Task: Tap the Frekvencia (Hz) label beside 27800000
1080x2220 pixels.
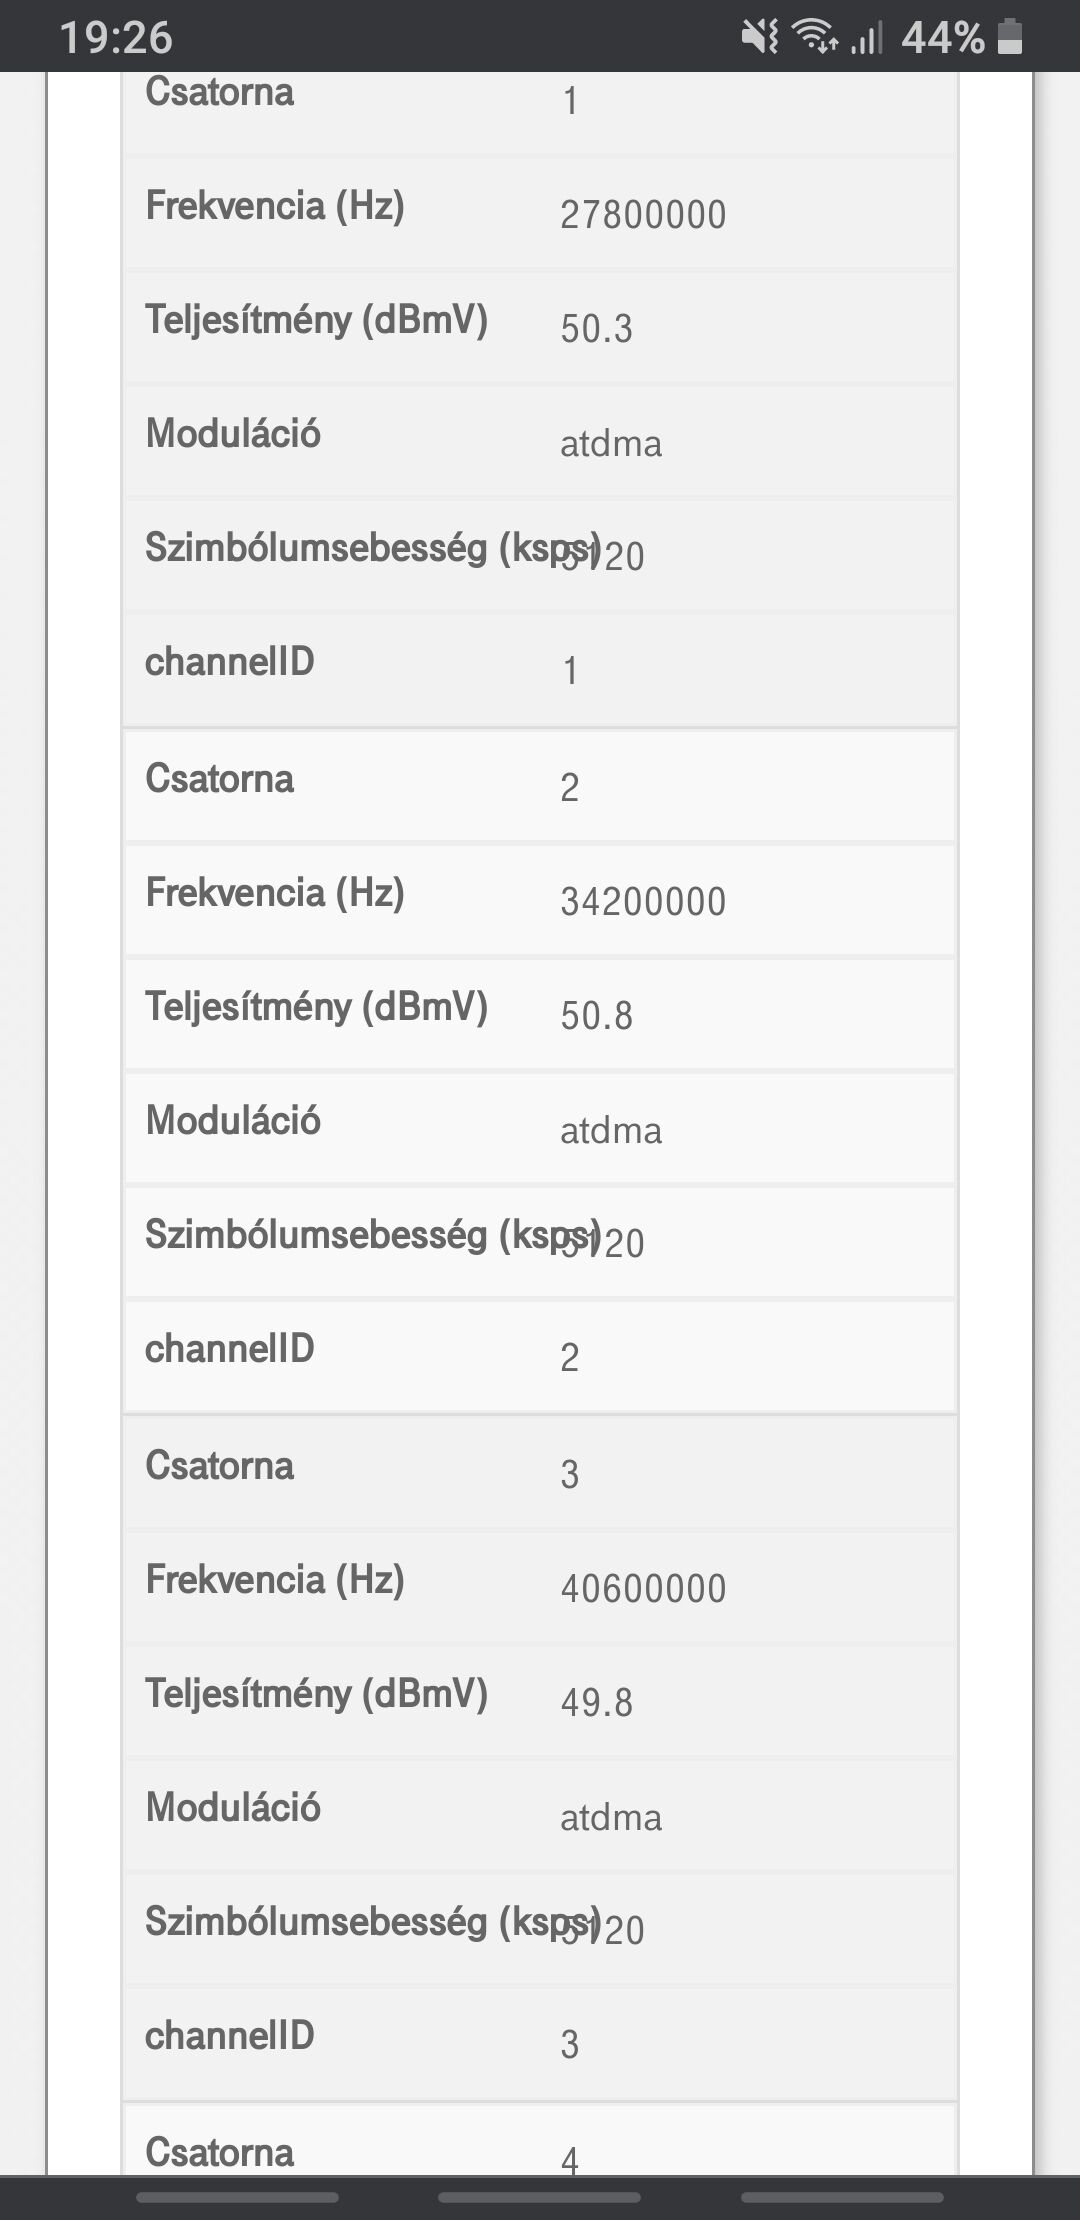Action: [275, 206]
